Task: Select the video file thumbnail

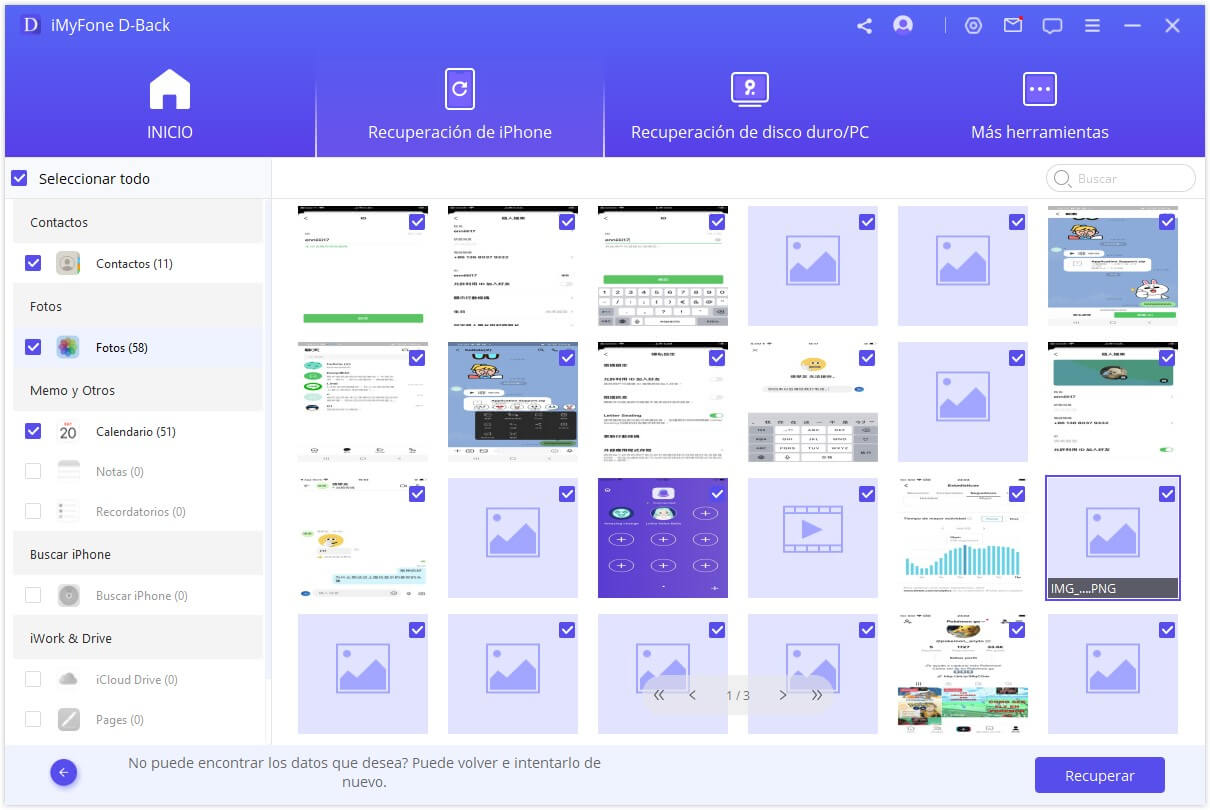Action: [812, 538]
